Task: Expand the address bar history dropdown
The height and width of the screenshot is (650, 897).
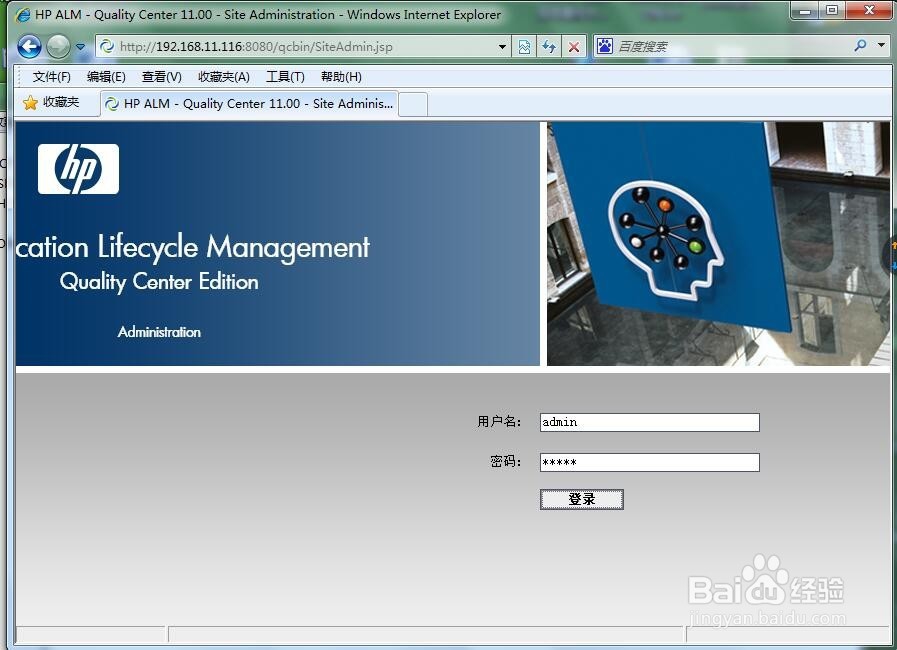Action: 502,47
